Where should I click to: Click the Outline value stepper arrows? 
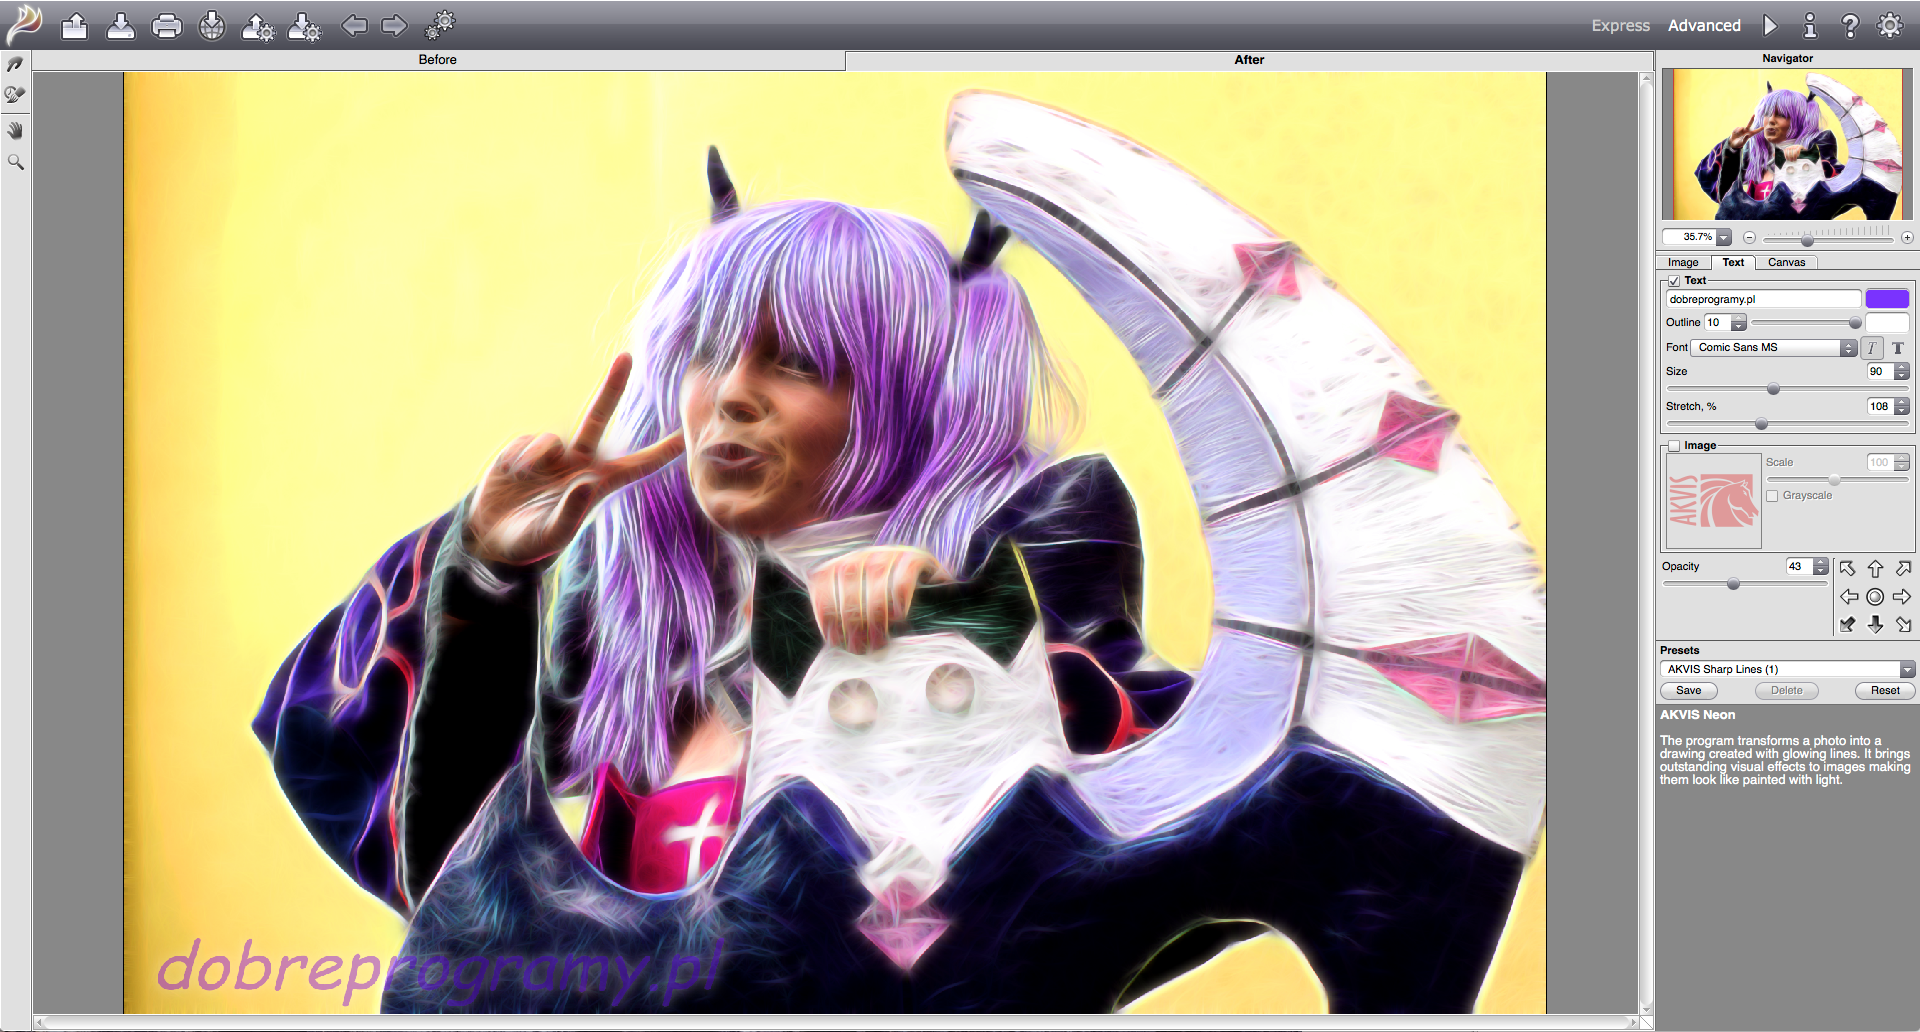point(1739,323)
